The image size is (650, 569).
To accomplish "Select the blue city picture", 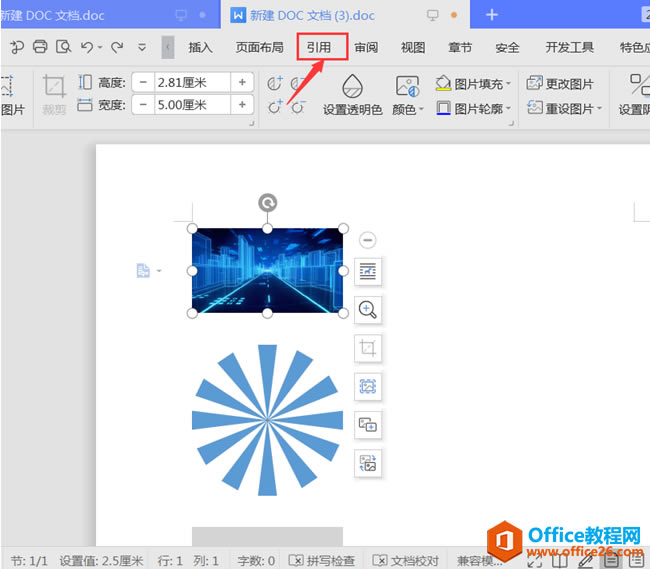I will 267,270.
